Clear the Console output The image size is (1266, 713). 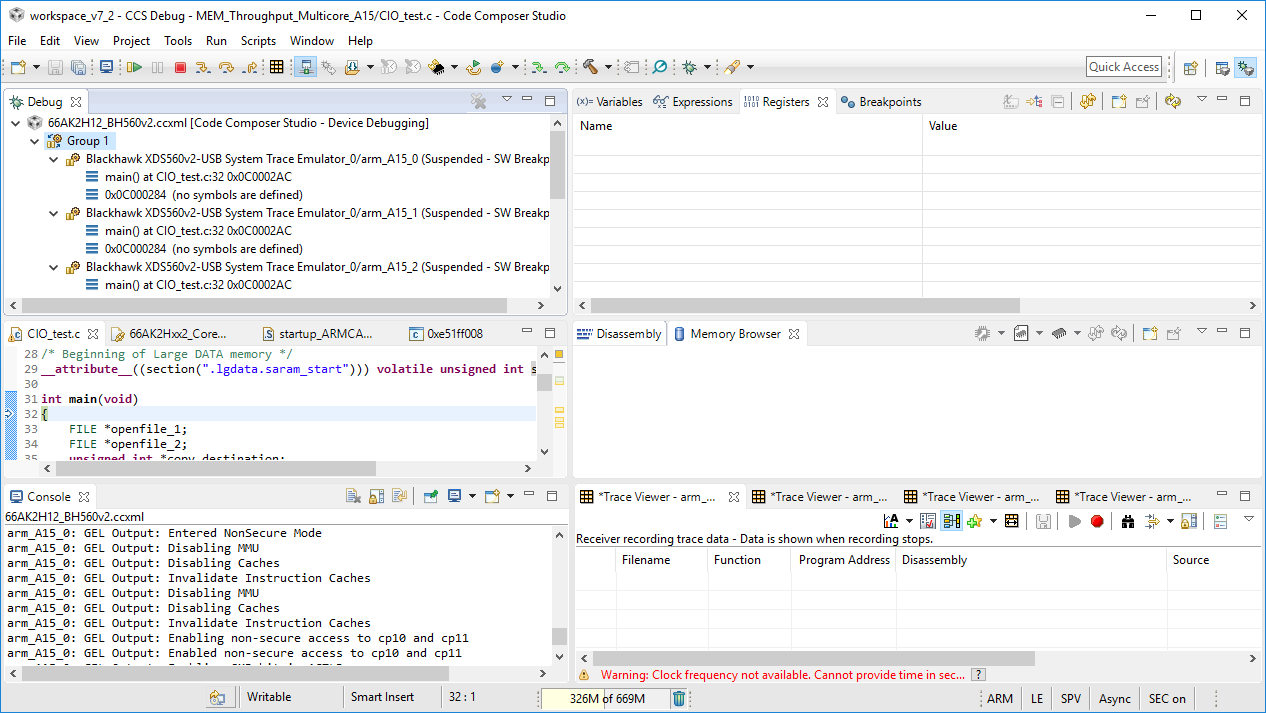pos(352,495)
